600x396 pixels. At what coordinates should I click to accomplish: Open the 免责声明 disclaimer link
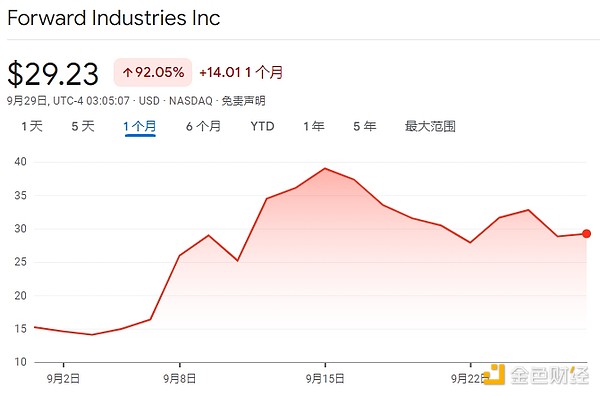(243, 101)
